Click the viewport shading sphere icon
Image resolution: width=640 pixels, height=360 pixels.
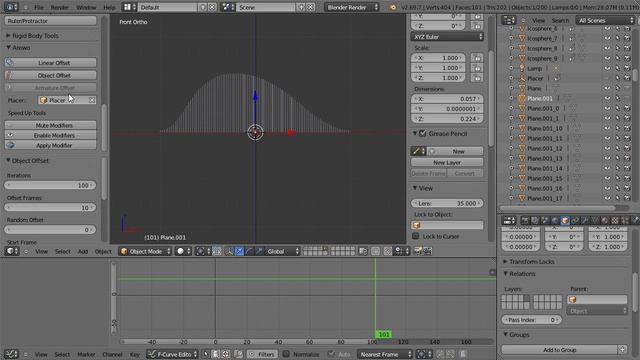[184, 251]
